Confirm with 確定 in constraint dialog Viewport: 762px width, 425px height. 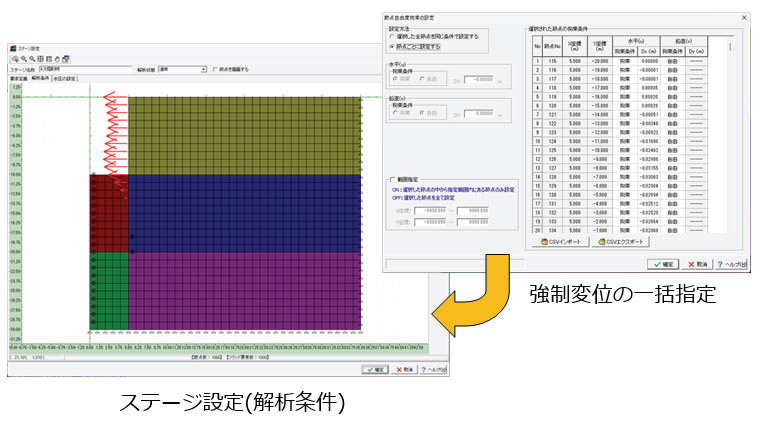point(663,264)
